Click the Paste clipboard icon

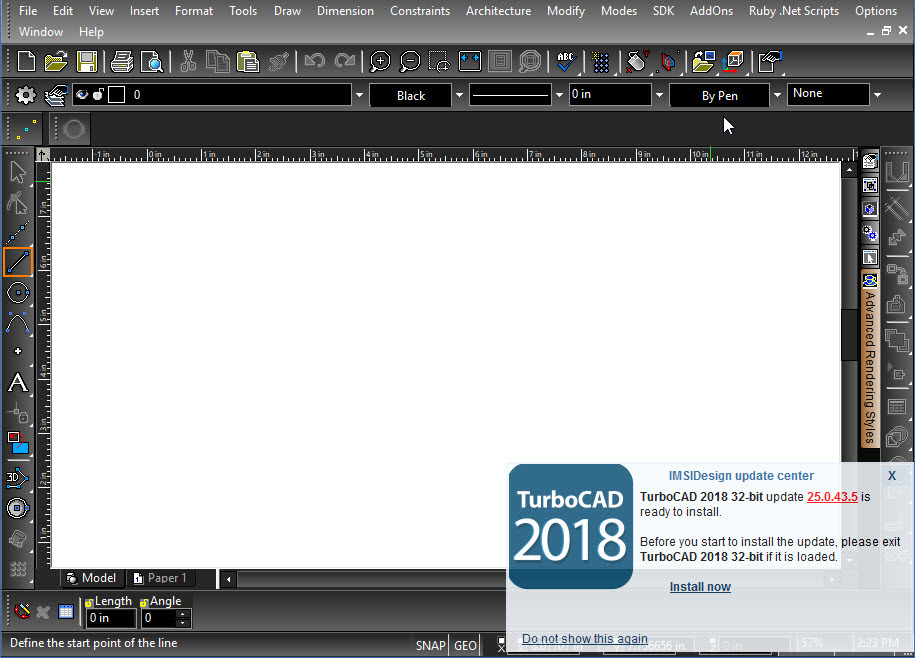[x=247, y=61]
